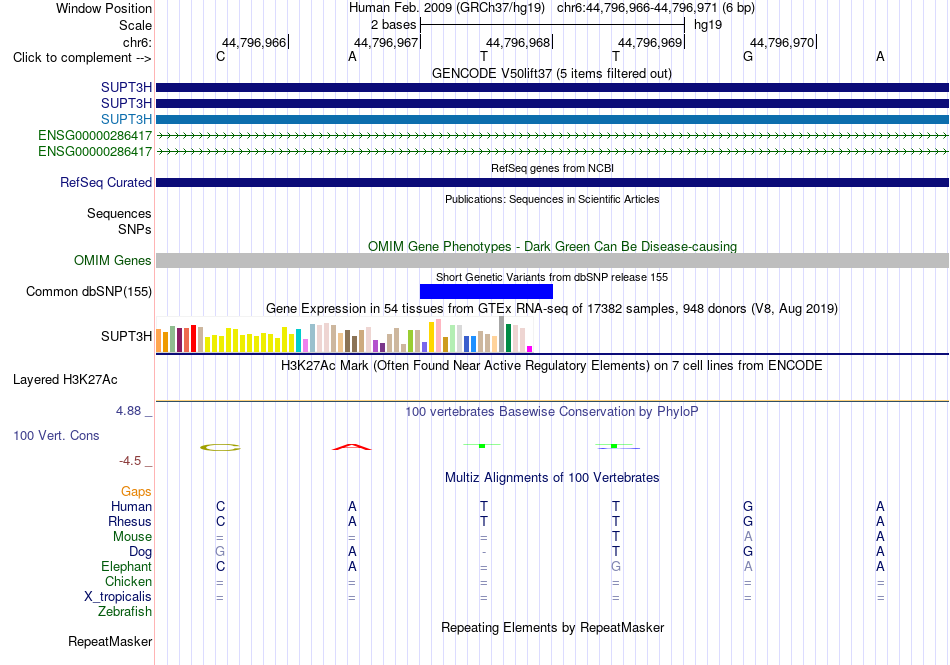Open the GTEx Gene Expression track title
Viewport: 950px width, 665px height.
552,308
